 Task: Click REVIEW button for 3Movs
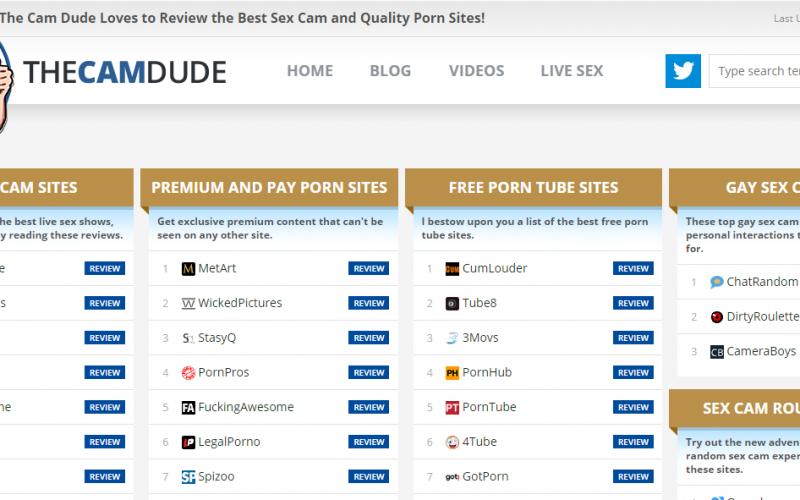pos(633,338)
